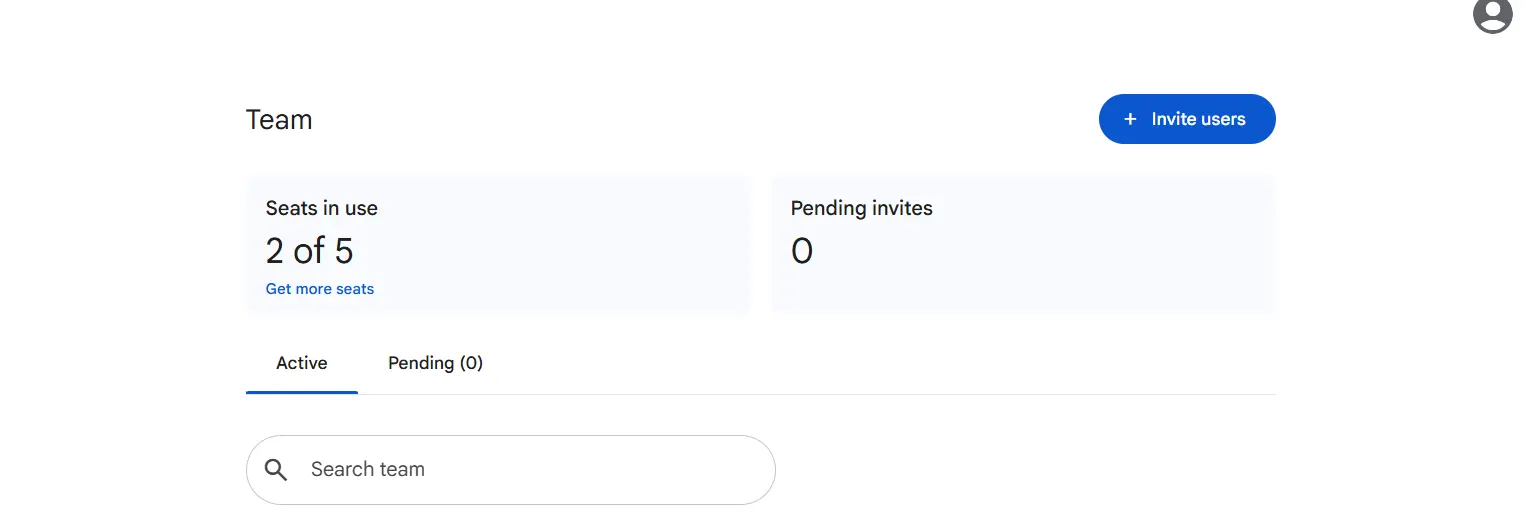The width and height of the screenshot is (1526, 524).
Task: Click the blue underline beneath Active tab
Action: [302, 392]
